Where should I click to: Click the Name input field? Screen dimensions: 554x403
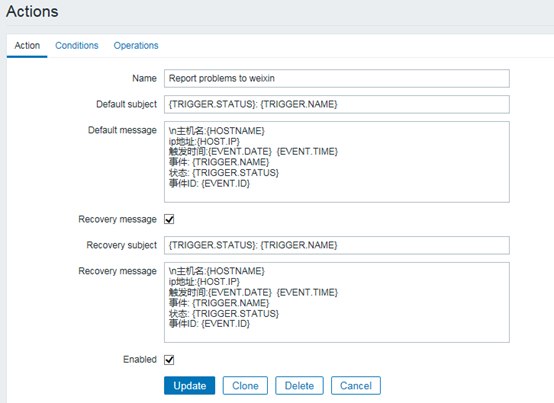click(x=336, y=78)
